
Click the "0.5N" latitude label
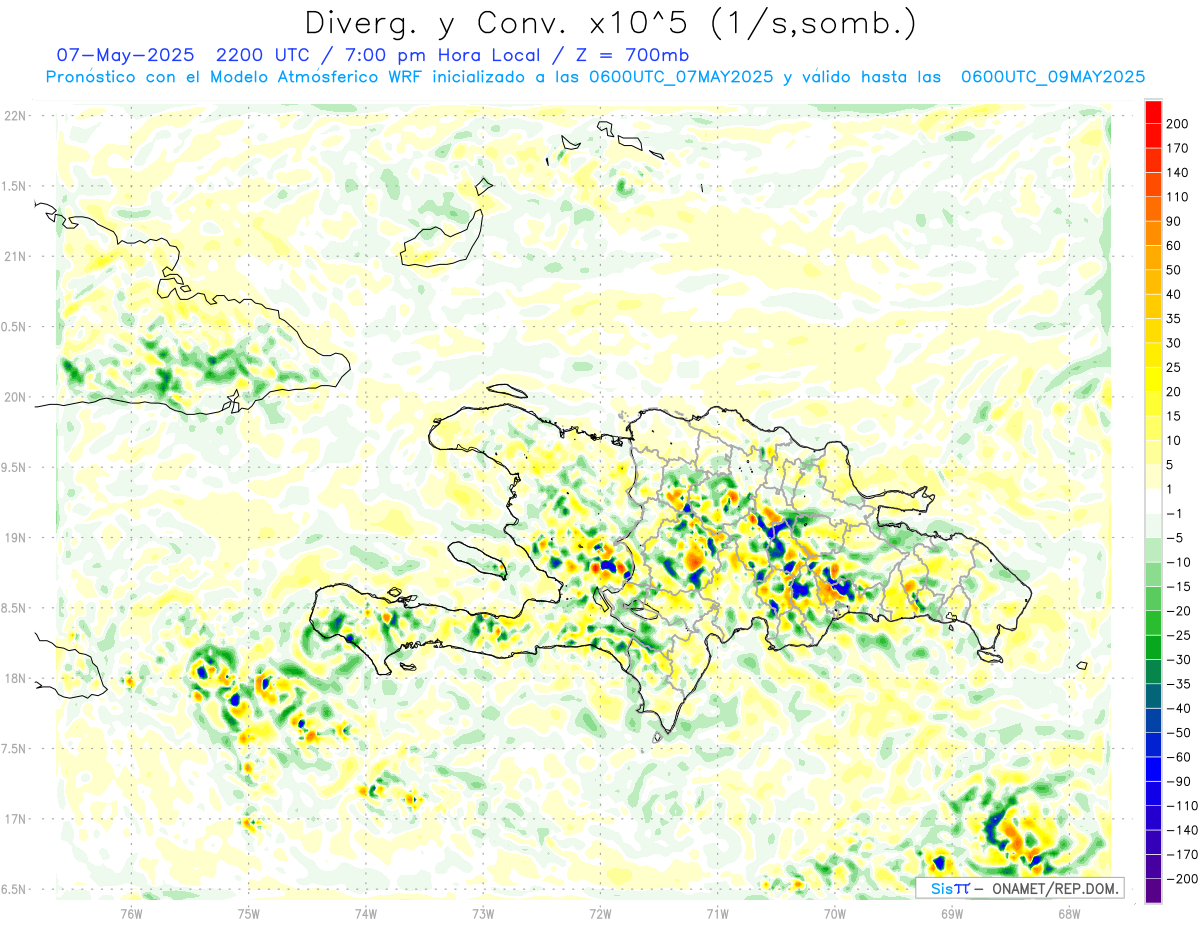tap(15, 327)
